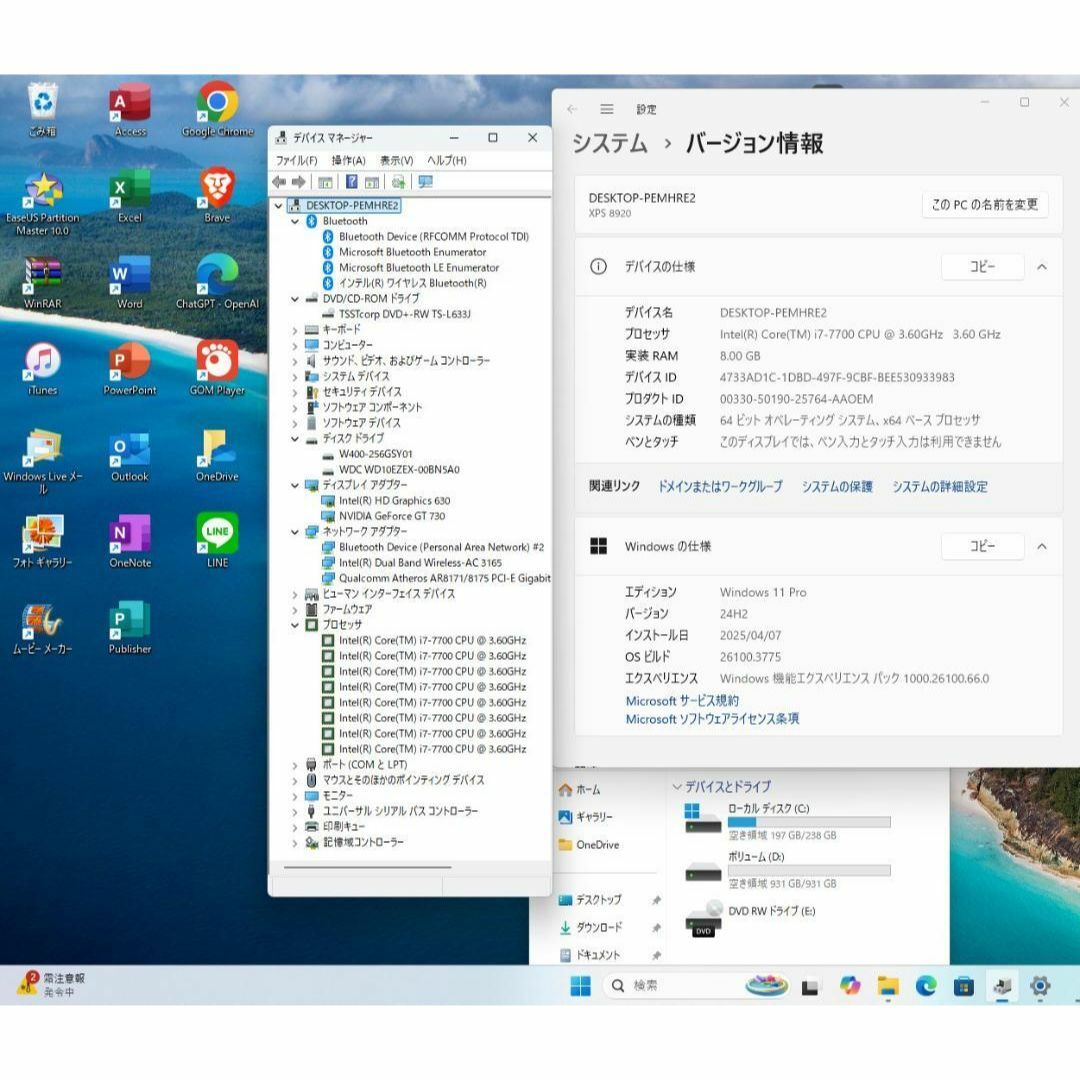Viewport: 1080px width, 1080px height.
Task: Click the blue Help icon in Device Manager toolbar
Action: 351,182
